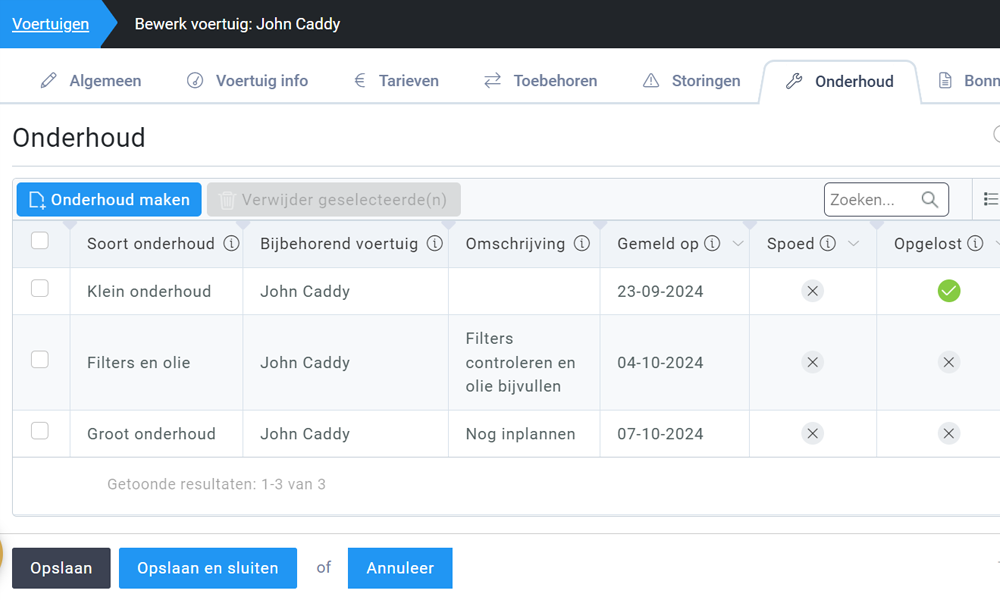Switch to the Storingen tab

[x=692, y=81]
